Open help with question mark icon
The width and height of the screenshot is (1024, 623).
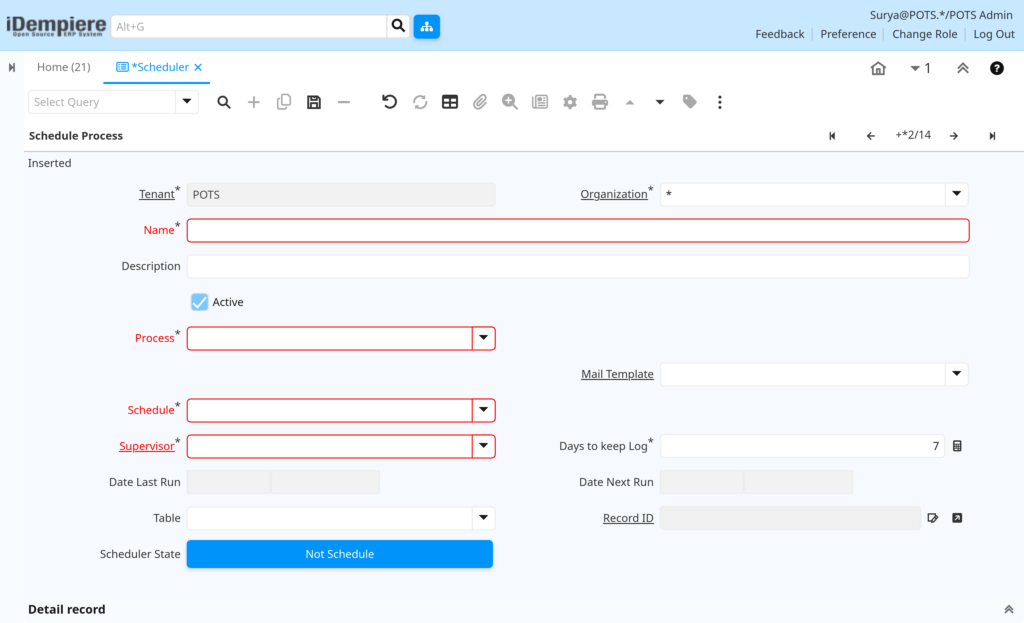pos(997,68)
